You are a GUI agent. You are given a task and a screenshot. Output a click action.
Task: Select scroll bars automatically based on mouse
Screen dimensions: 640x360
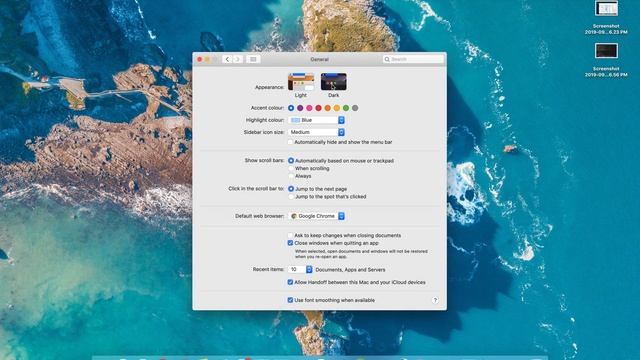click(x=291, y=161)
